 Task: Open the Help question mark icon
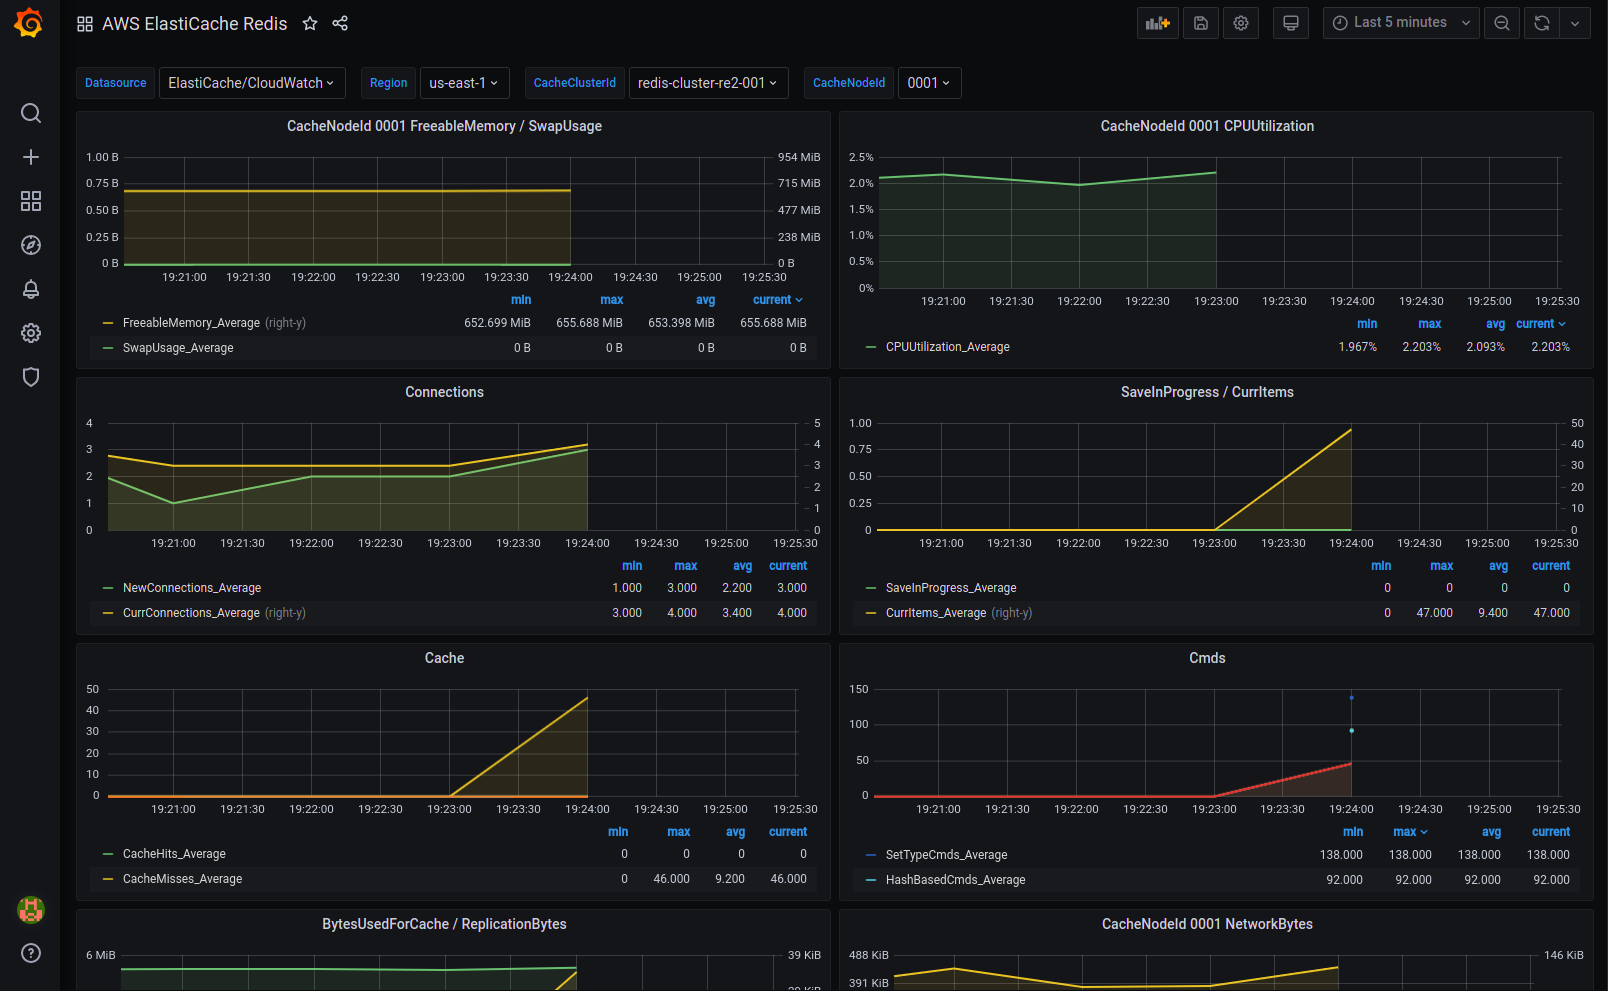[x=31, y=953]
